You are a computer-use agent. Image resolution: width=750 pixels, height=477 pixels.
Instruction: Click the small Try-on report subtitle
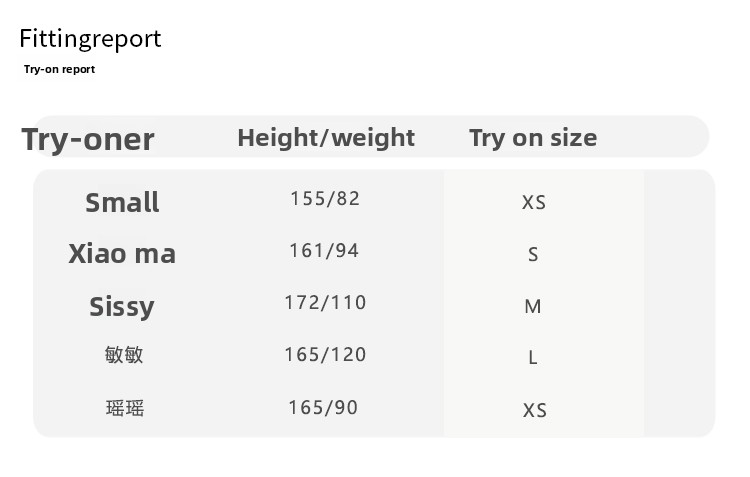pos(59,70)
